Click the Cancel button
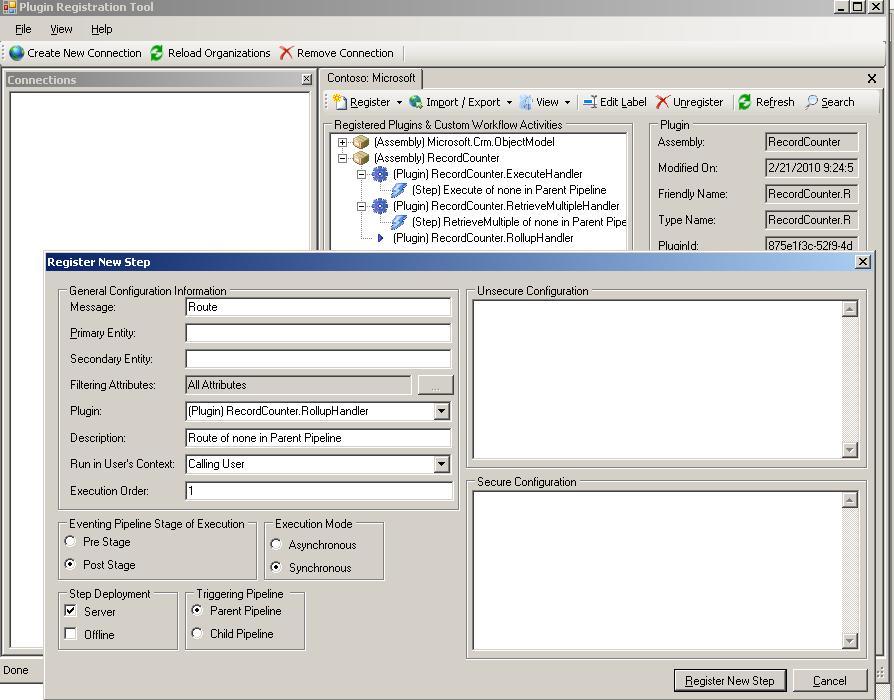Viewport: 894px width, 700px height. (x=830, y=681)
